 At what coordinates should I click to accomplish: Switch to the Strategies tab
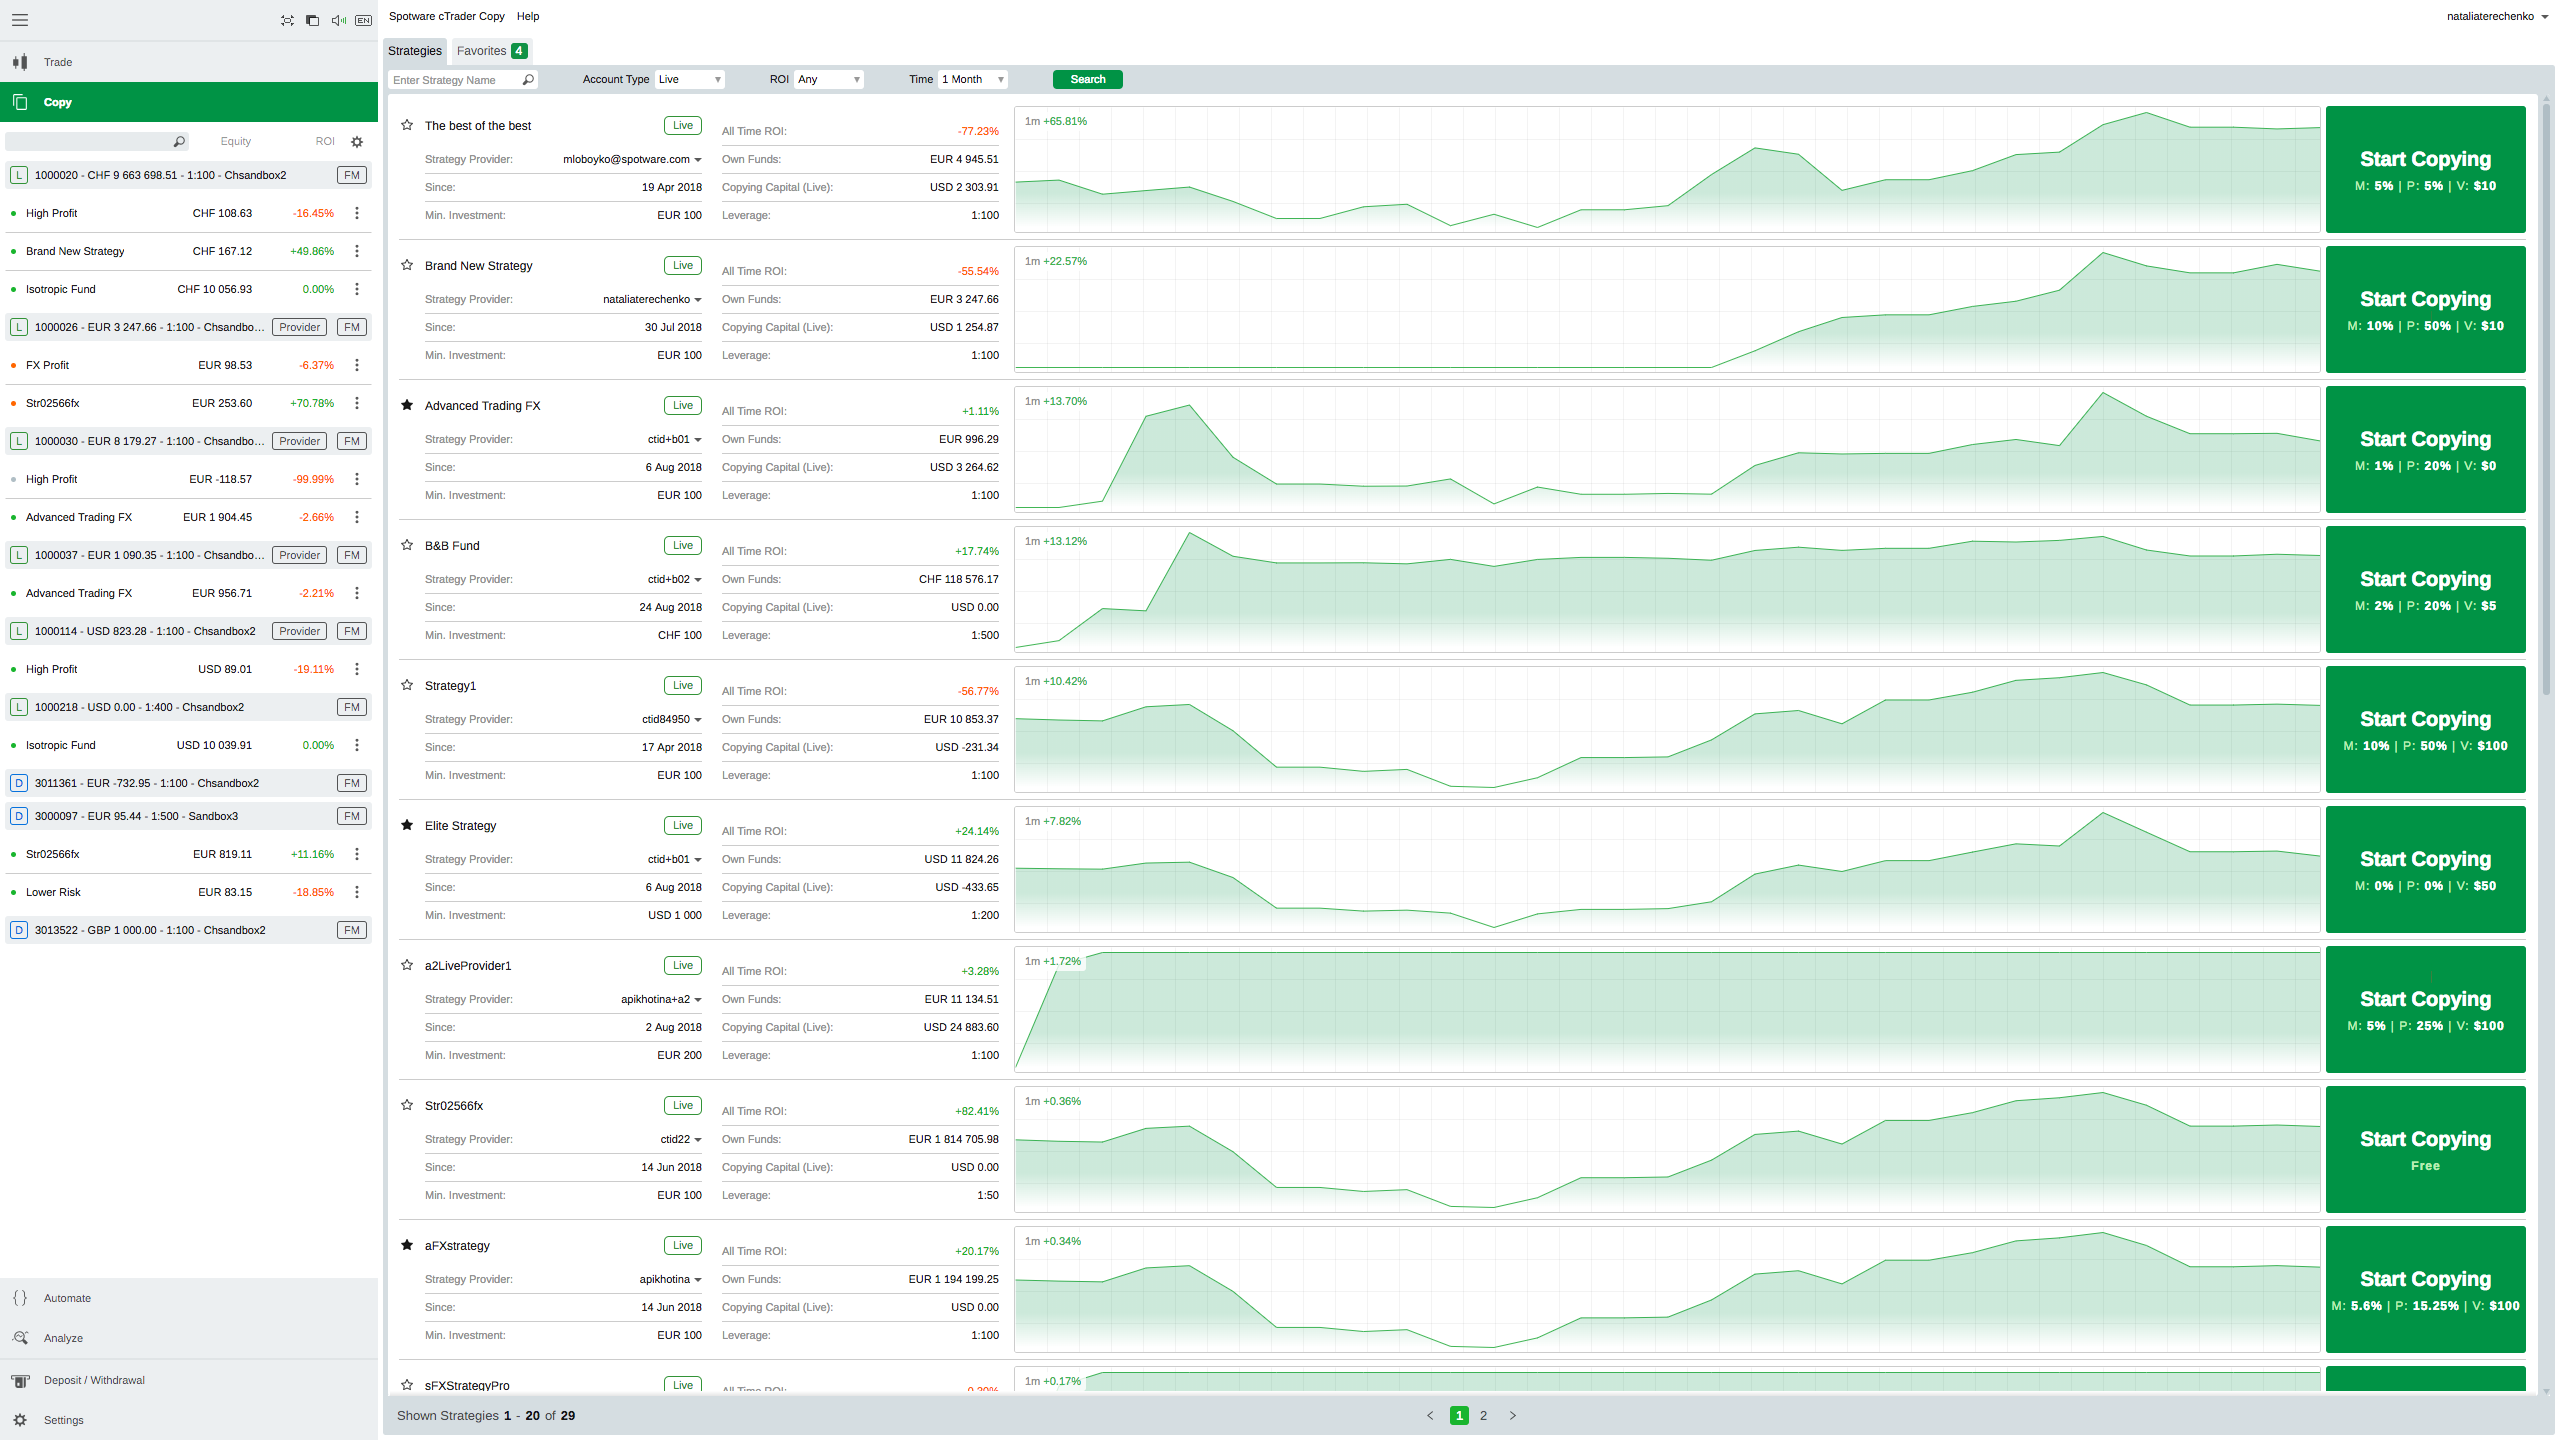pyautogui.click(x=415, y=51)
